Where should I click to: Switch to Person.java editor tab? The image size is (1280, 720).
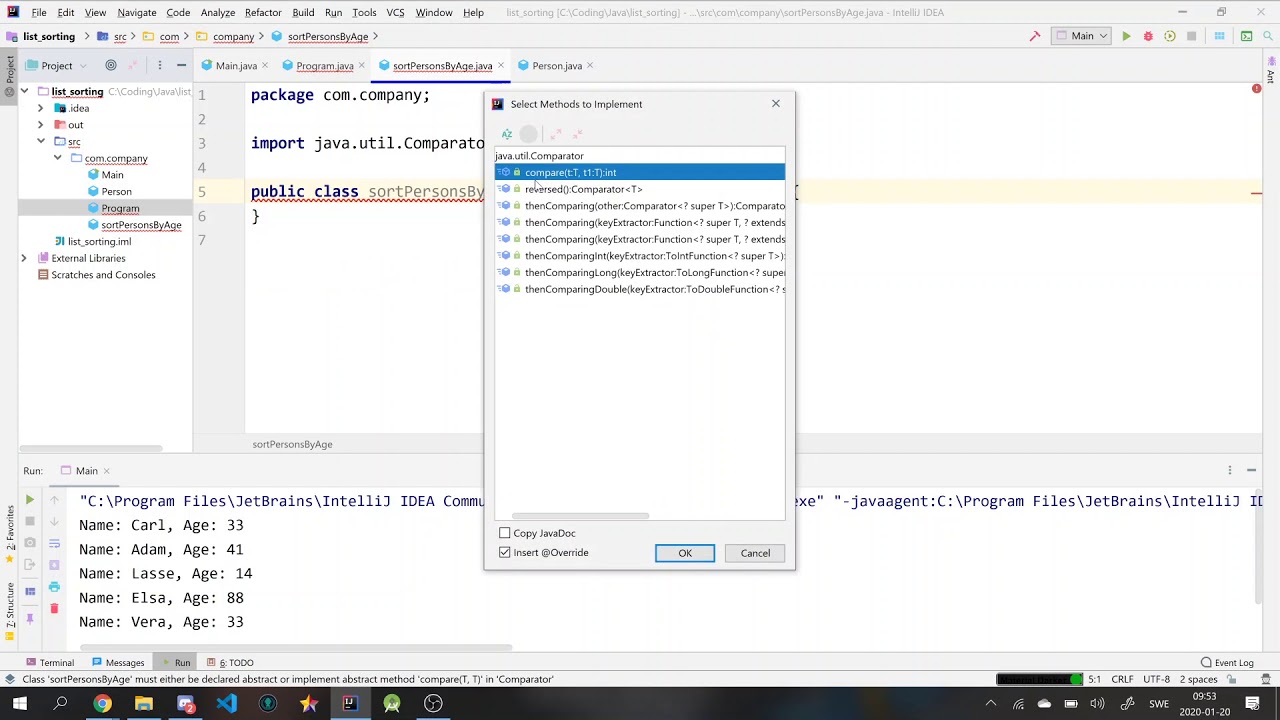(557, 65)
